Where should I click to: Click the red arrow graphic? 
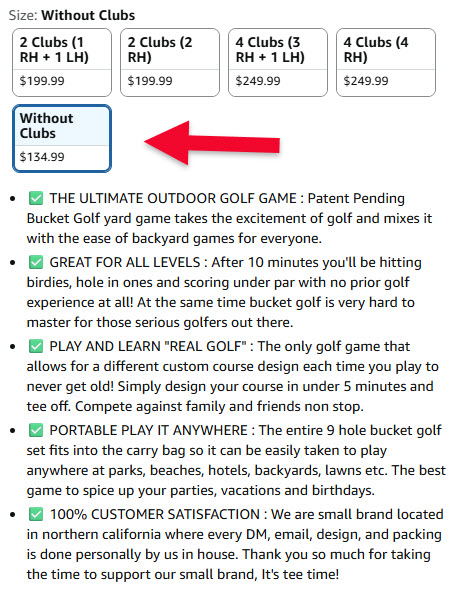tap(212, 143)
